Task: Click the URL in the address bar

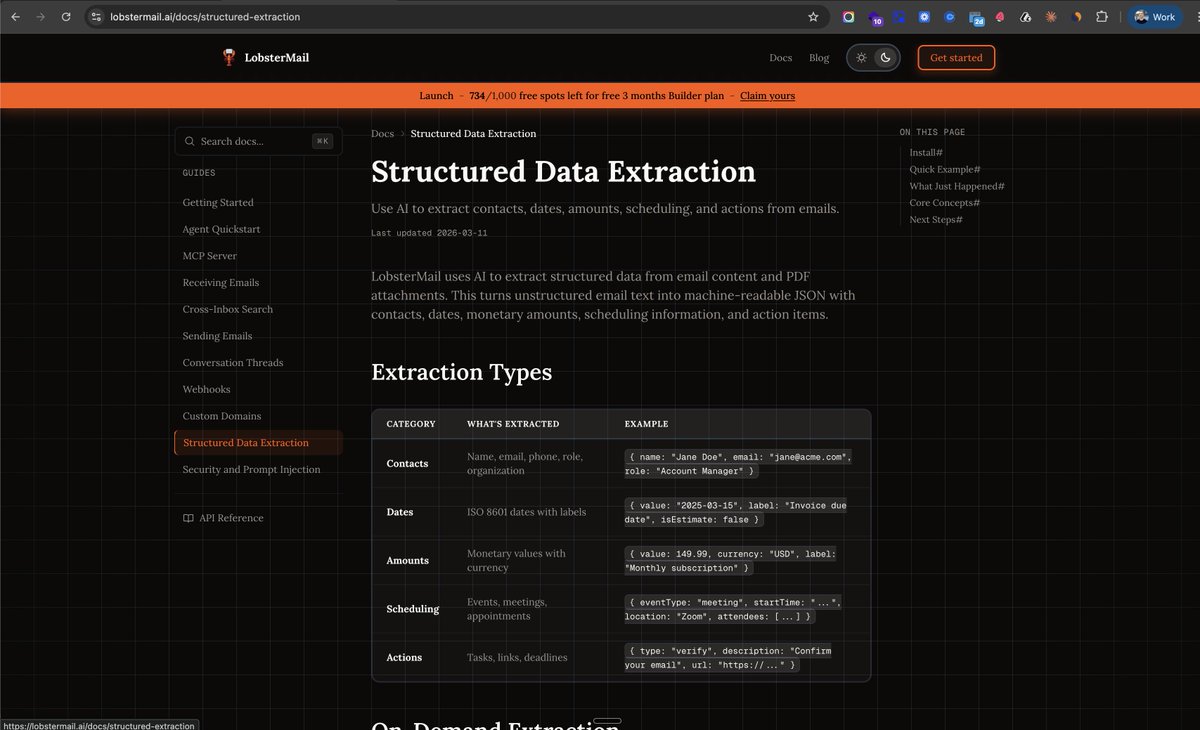Action: tap(205, 17)
